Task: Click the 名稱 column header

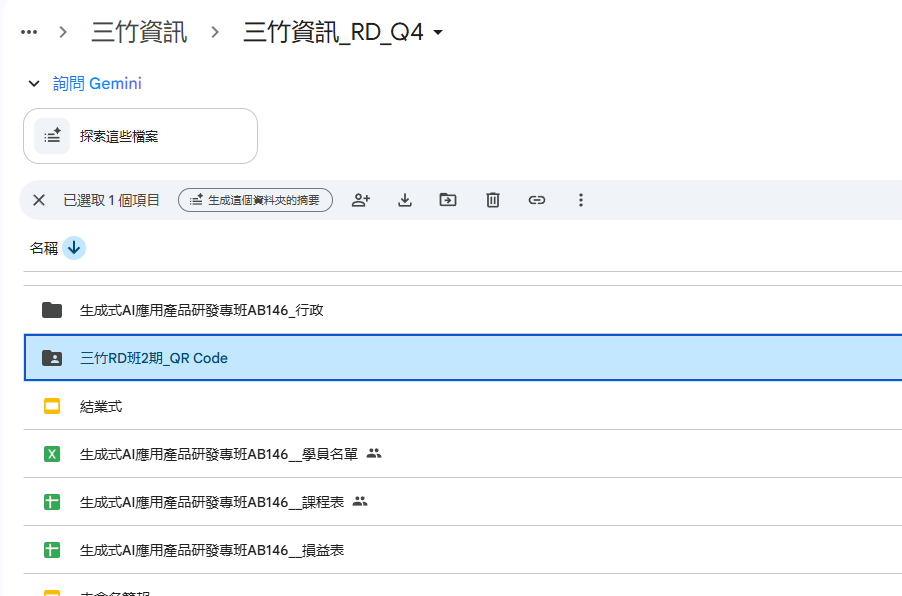Action: pos(44,248)
